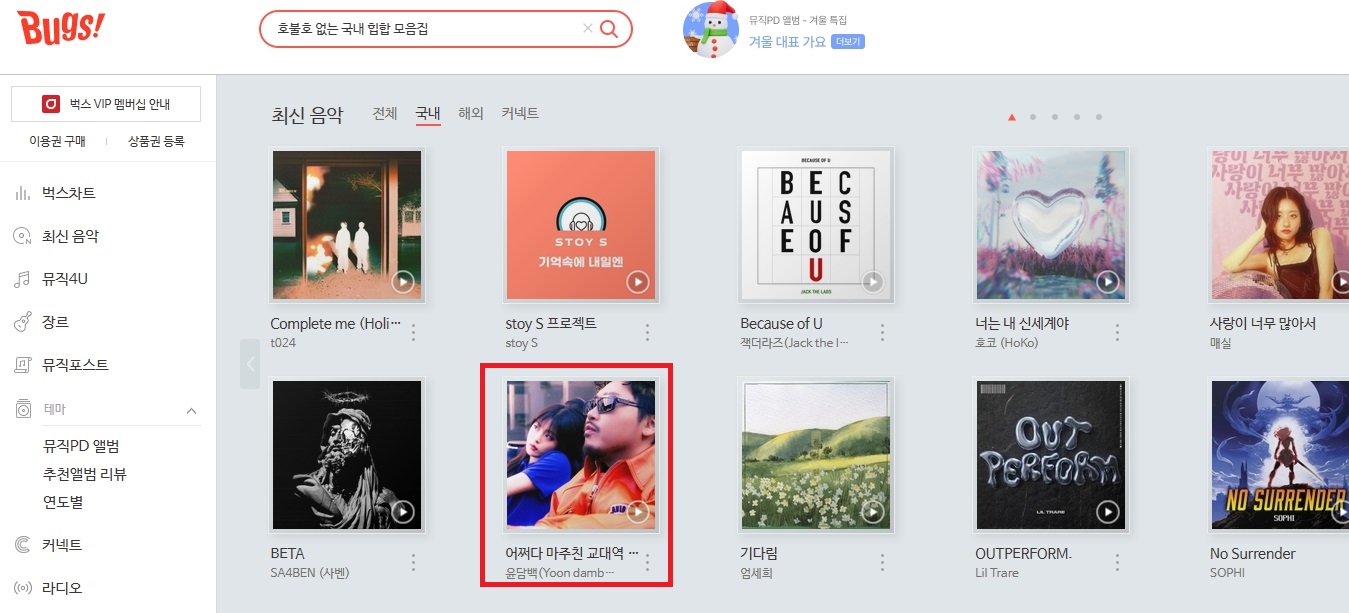This screenshot has height=613, width=1349.
Task: Open artist 매실 link
Action: tap(1221, 343)
